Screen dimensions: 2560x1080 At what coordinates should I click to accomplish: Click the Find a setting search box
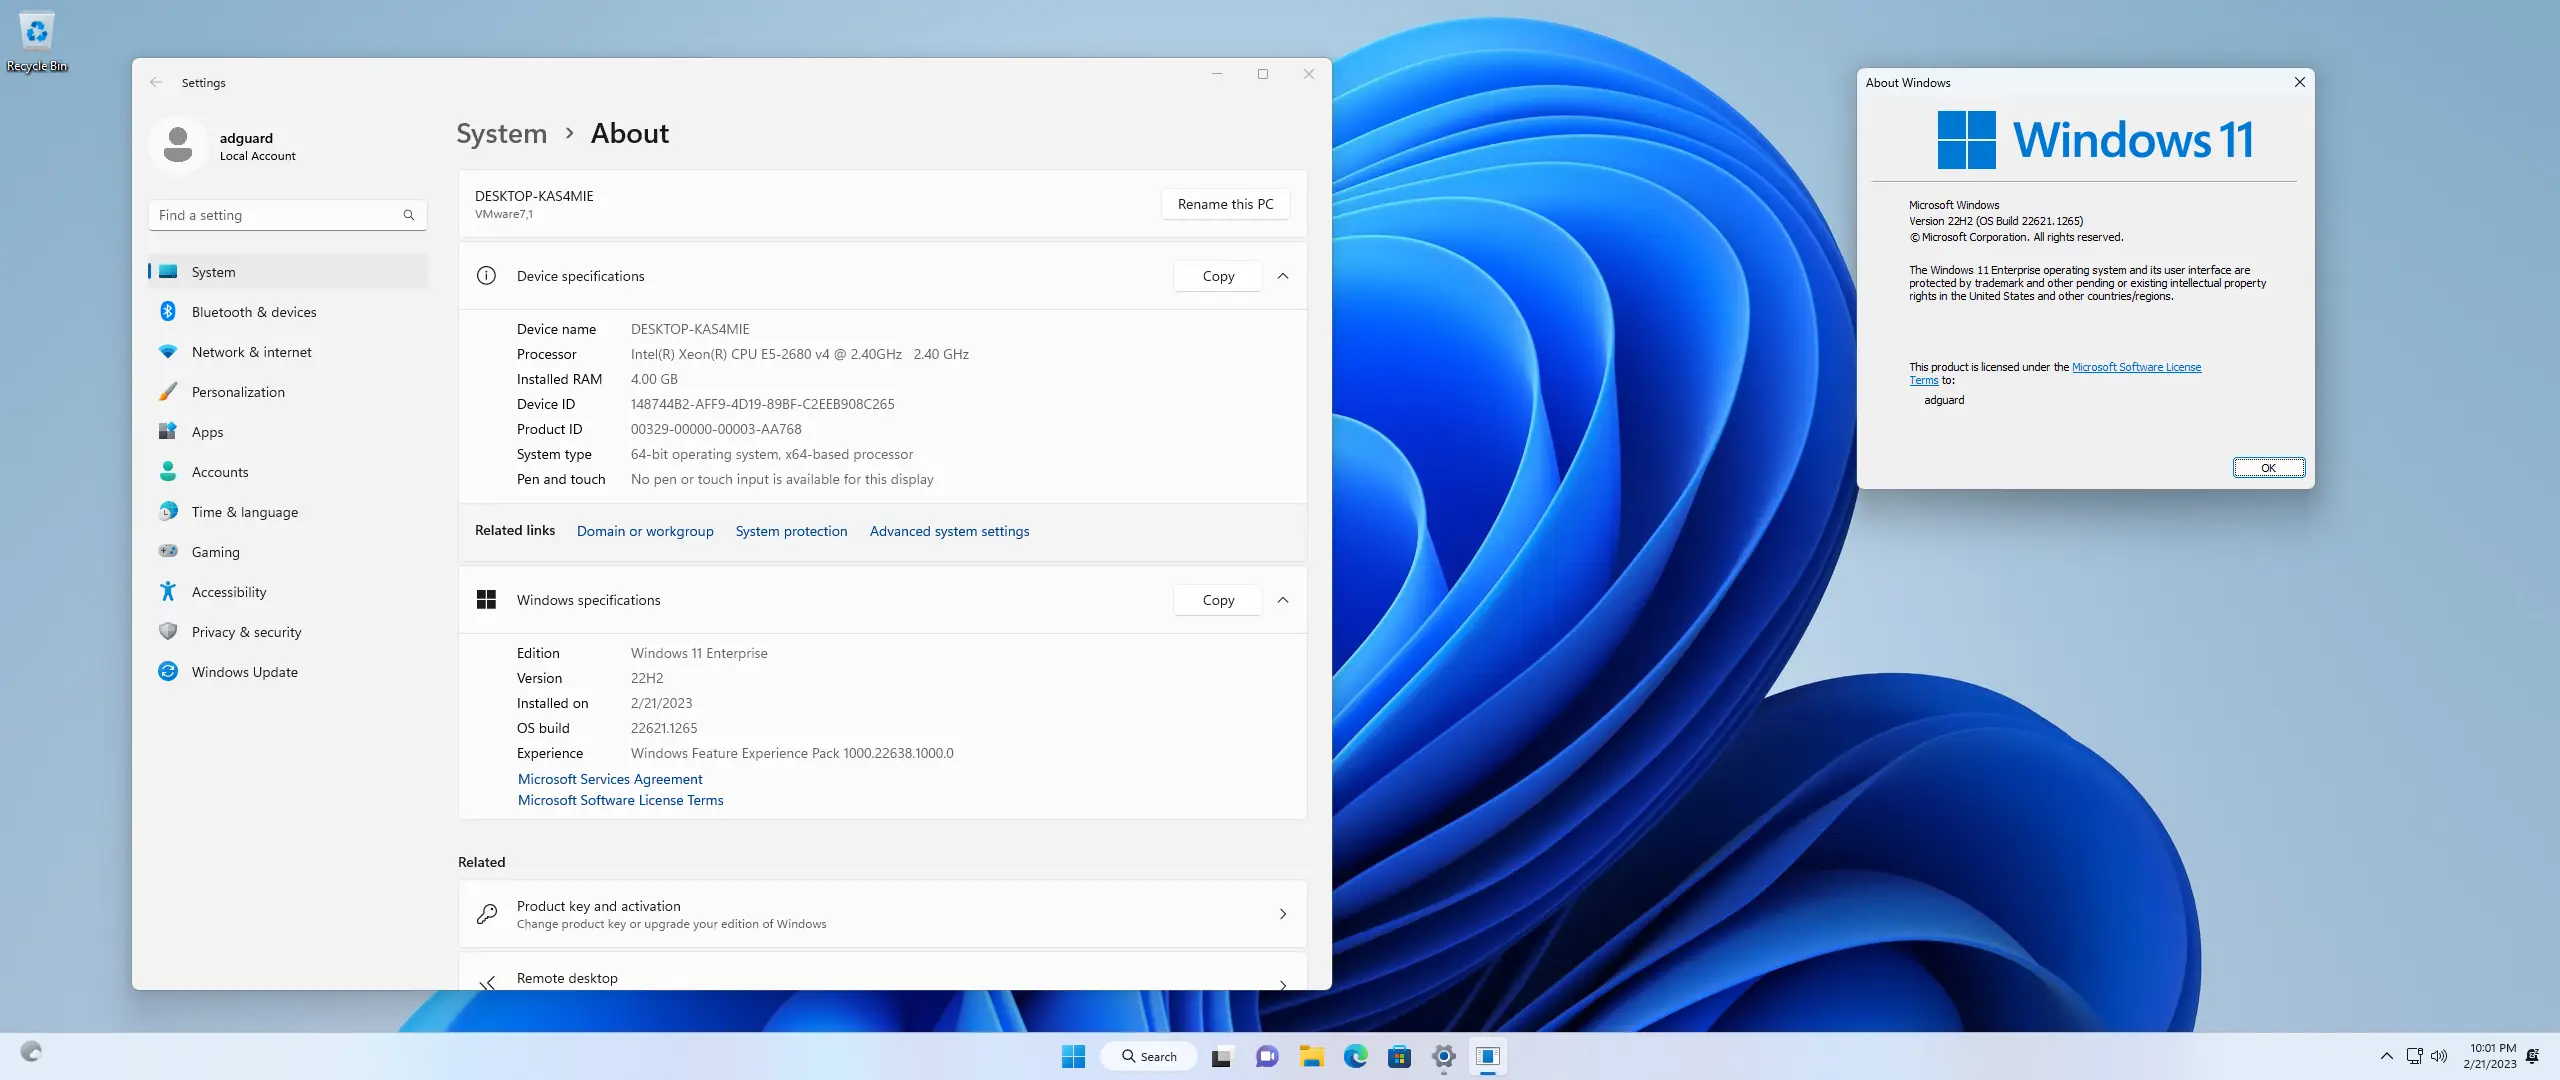287,214
